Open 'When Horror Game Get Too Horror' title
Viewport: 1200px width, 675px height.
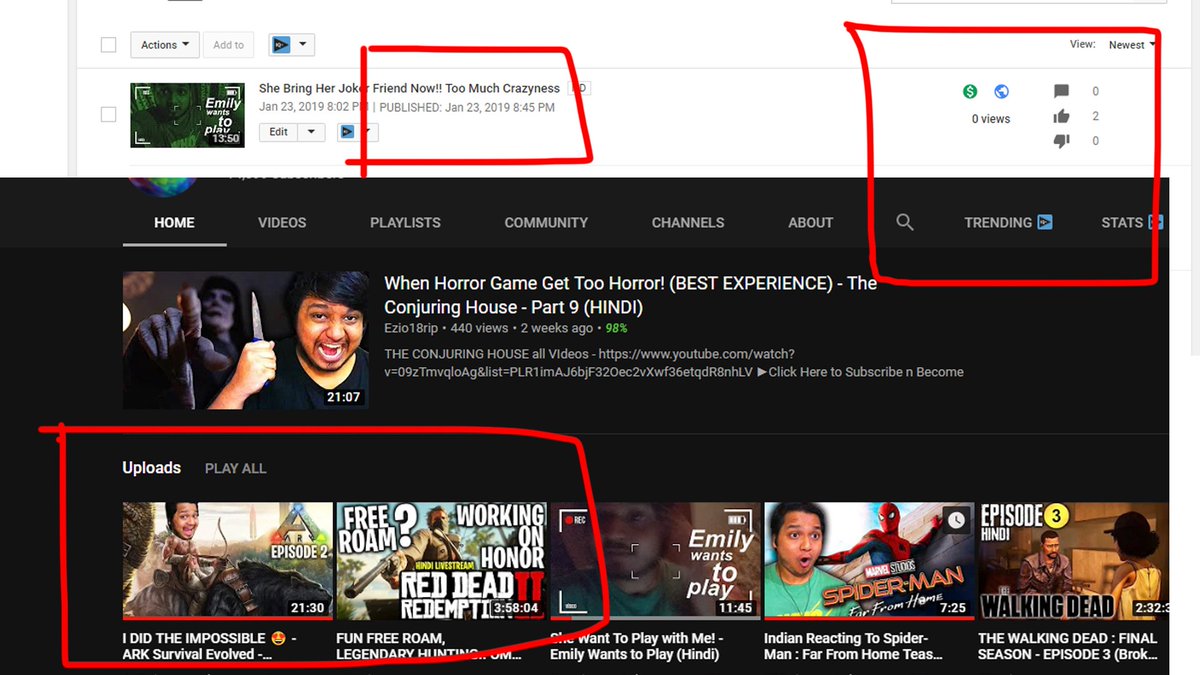[x=630, y=295]
